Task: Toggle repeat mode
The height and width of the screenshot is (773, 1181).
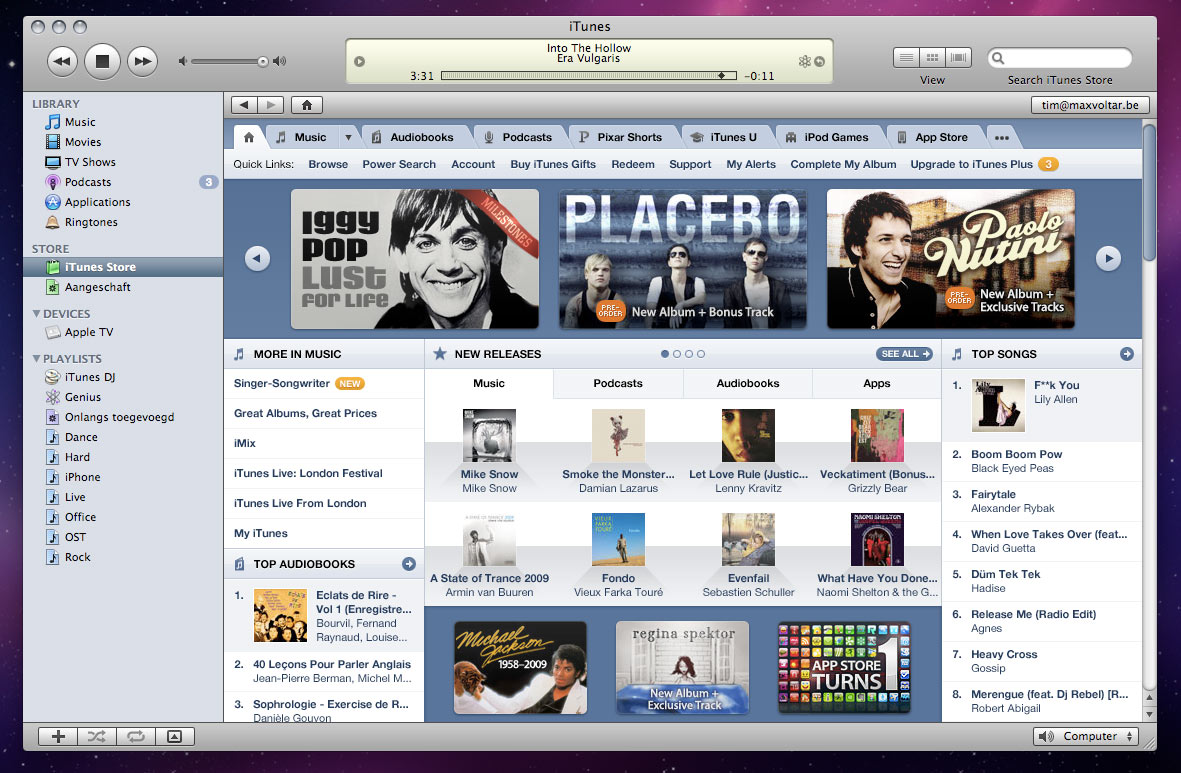Action: (x=136, y=737)
